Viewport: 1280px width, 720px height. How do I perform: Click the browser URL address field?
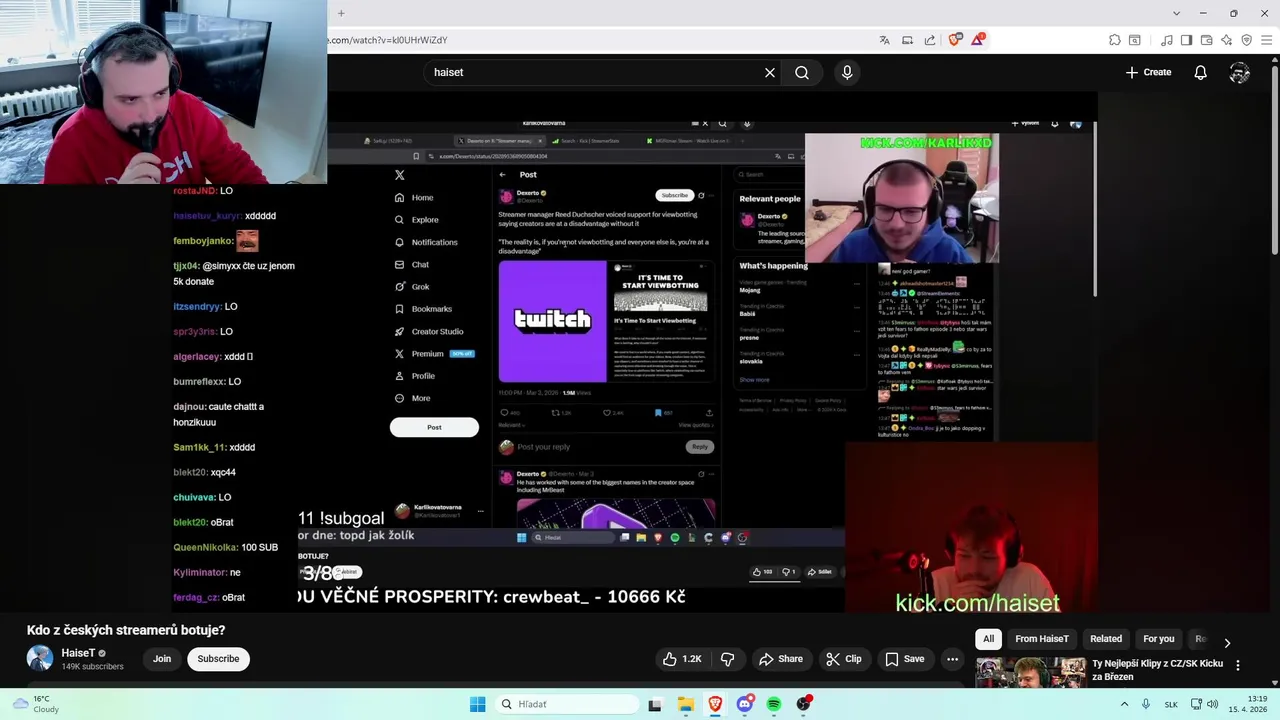(598, 40)
